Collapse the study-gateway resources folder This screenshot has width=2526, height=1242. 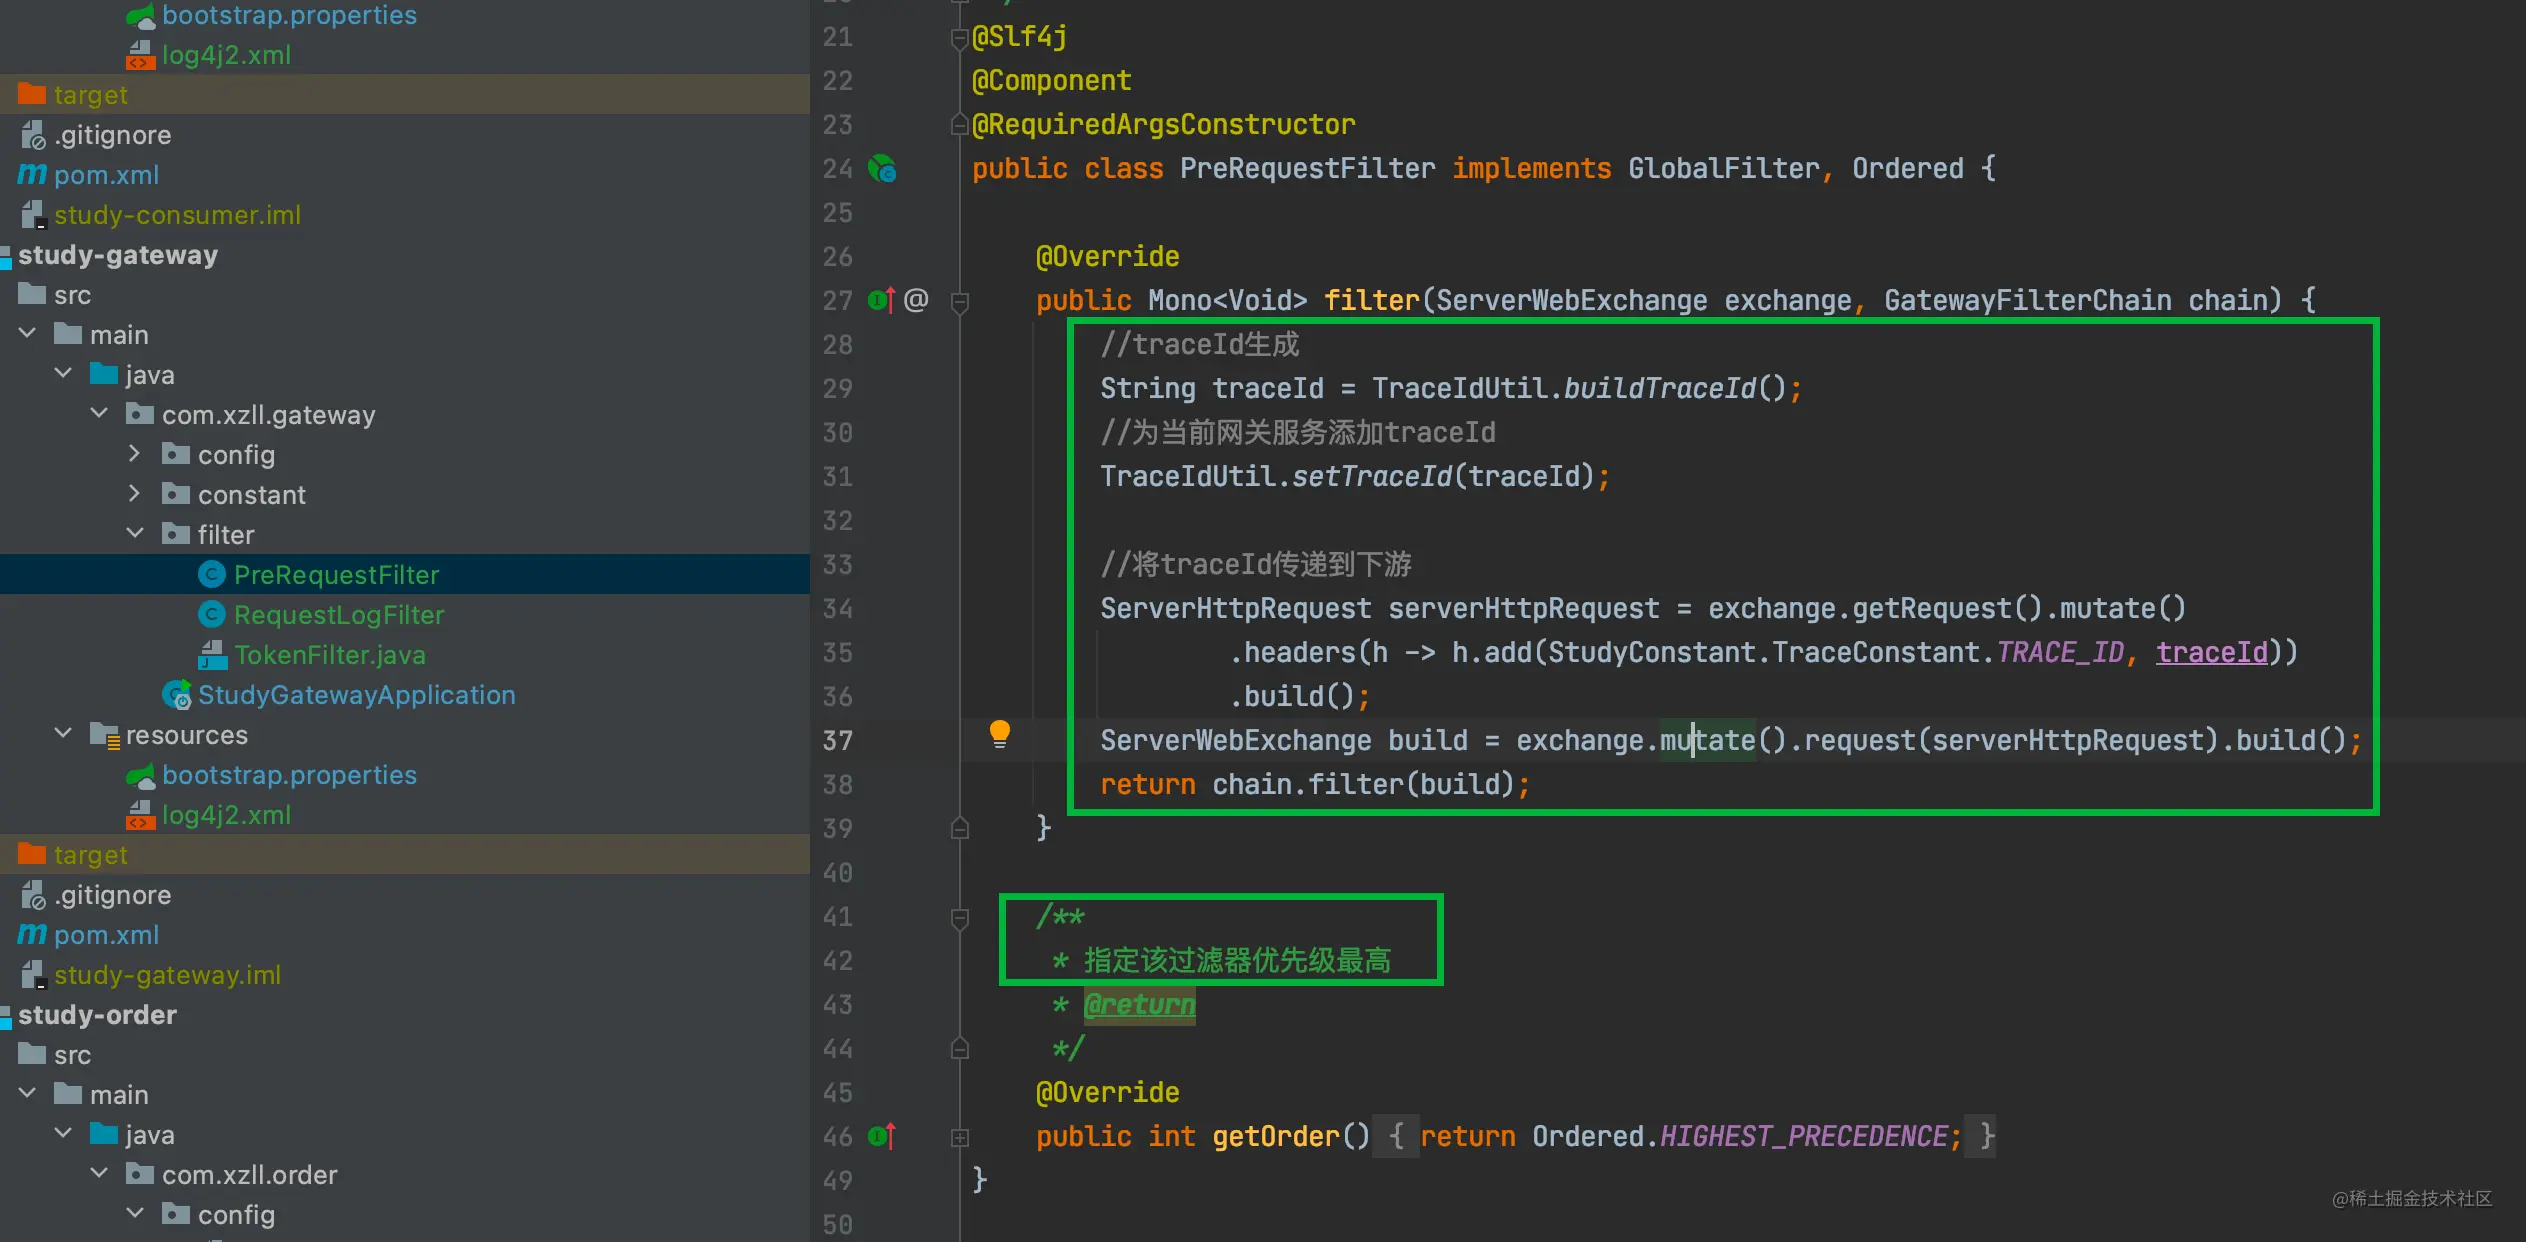click(64, 733)
